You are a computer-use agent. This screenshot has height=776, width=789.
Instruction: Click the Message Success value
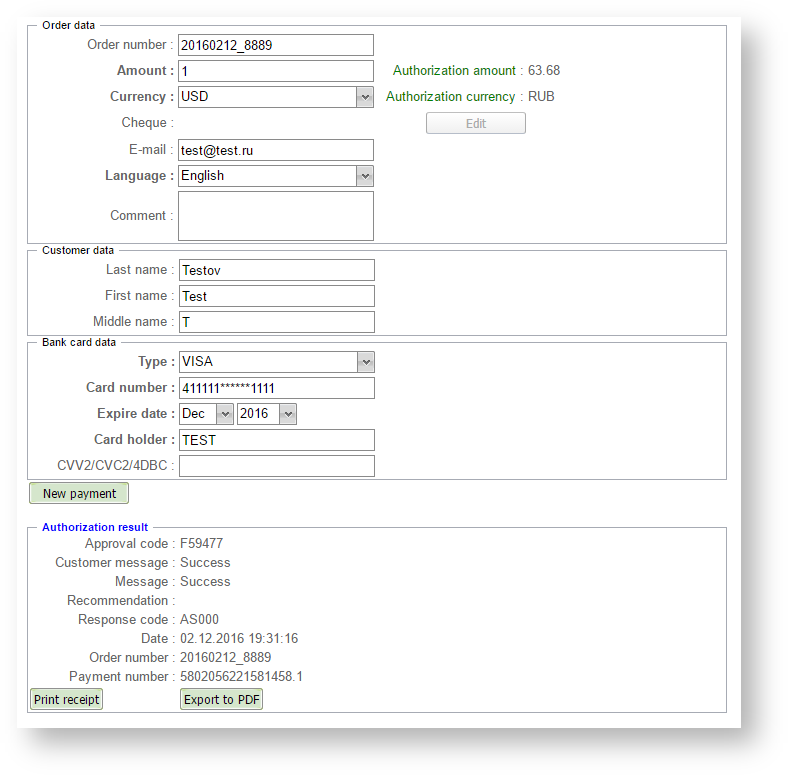pyautogui.click(x=205, y=582)
